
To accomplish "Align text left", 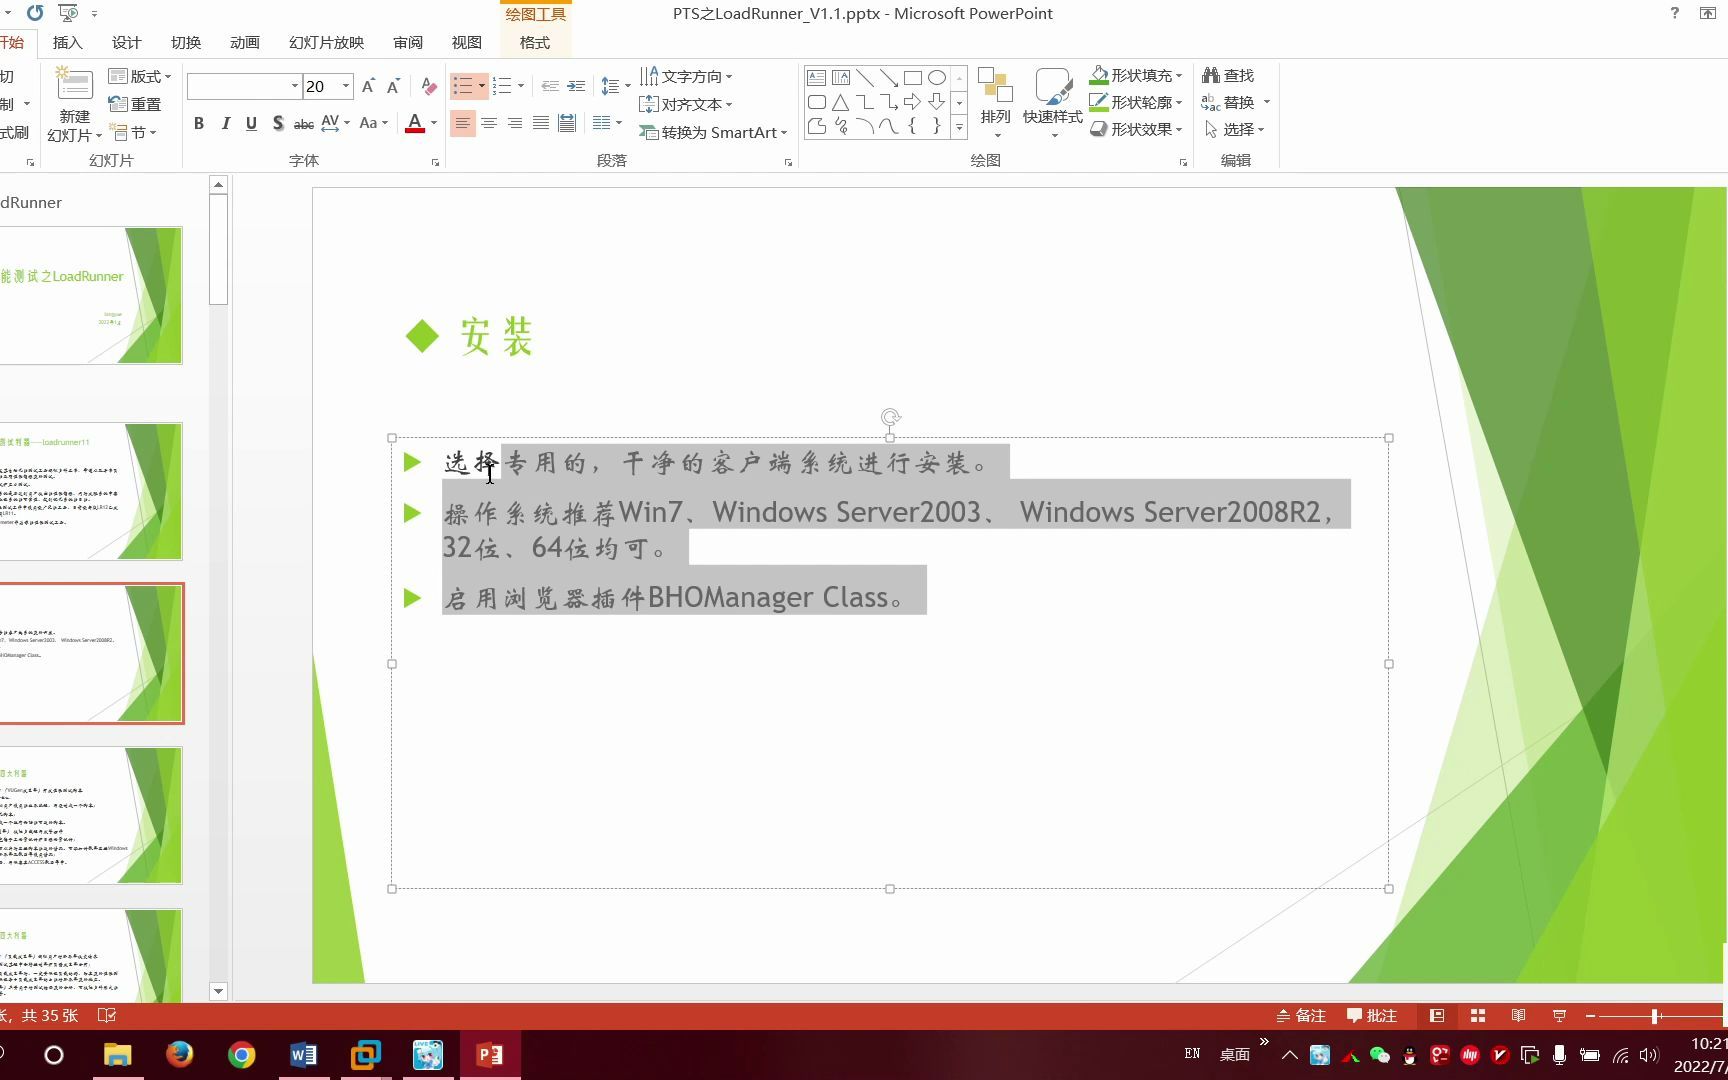I will coord(462,123).
